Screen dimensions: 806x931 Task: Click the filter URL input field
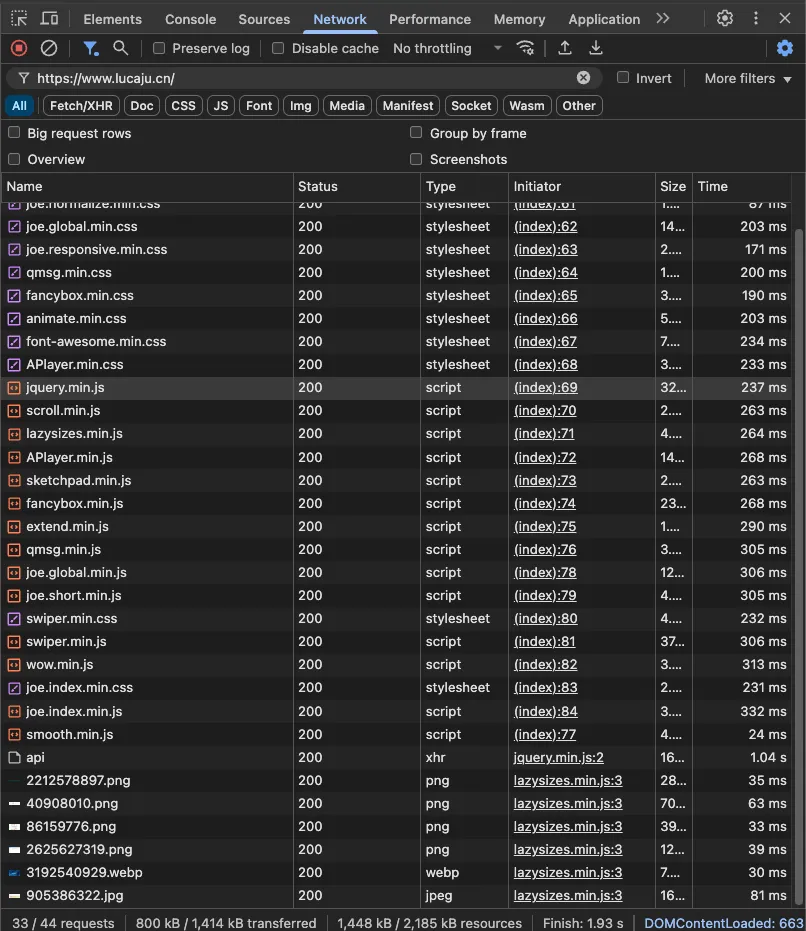click(x=303, y=78)
